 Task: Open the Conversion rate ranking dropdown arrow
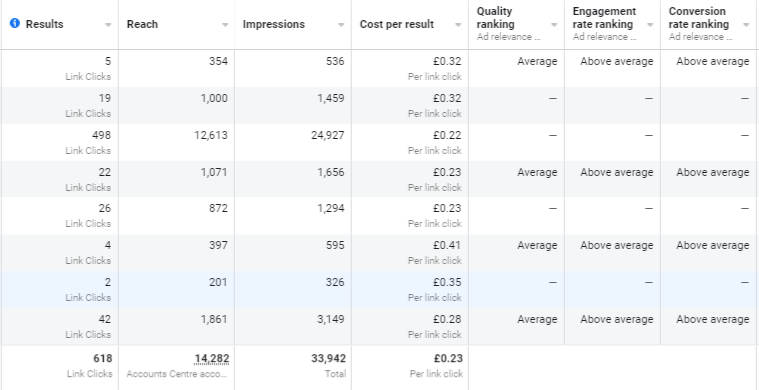(746, 25)
